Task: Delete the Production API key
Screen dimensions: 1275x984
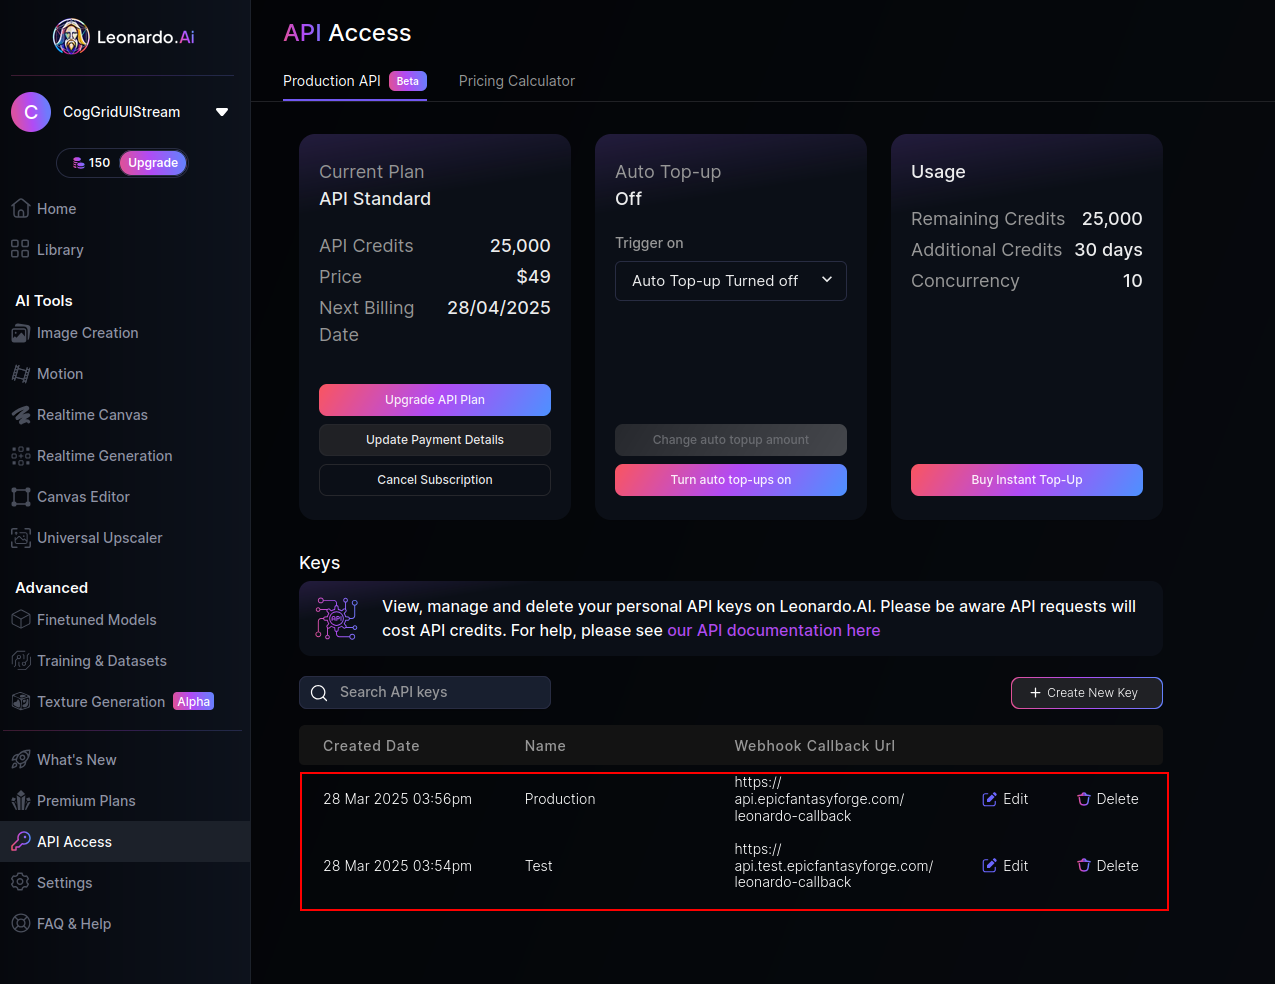Action: (1108, 799)
